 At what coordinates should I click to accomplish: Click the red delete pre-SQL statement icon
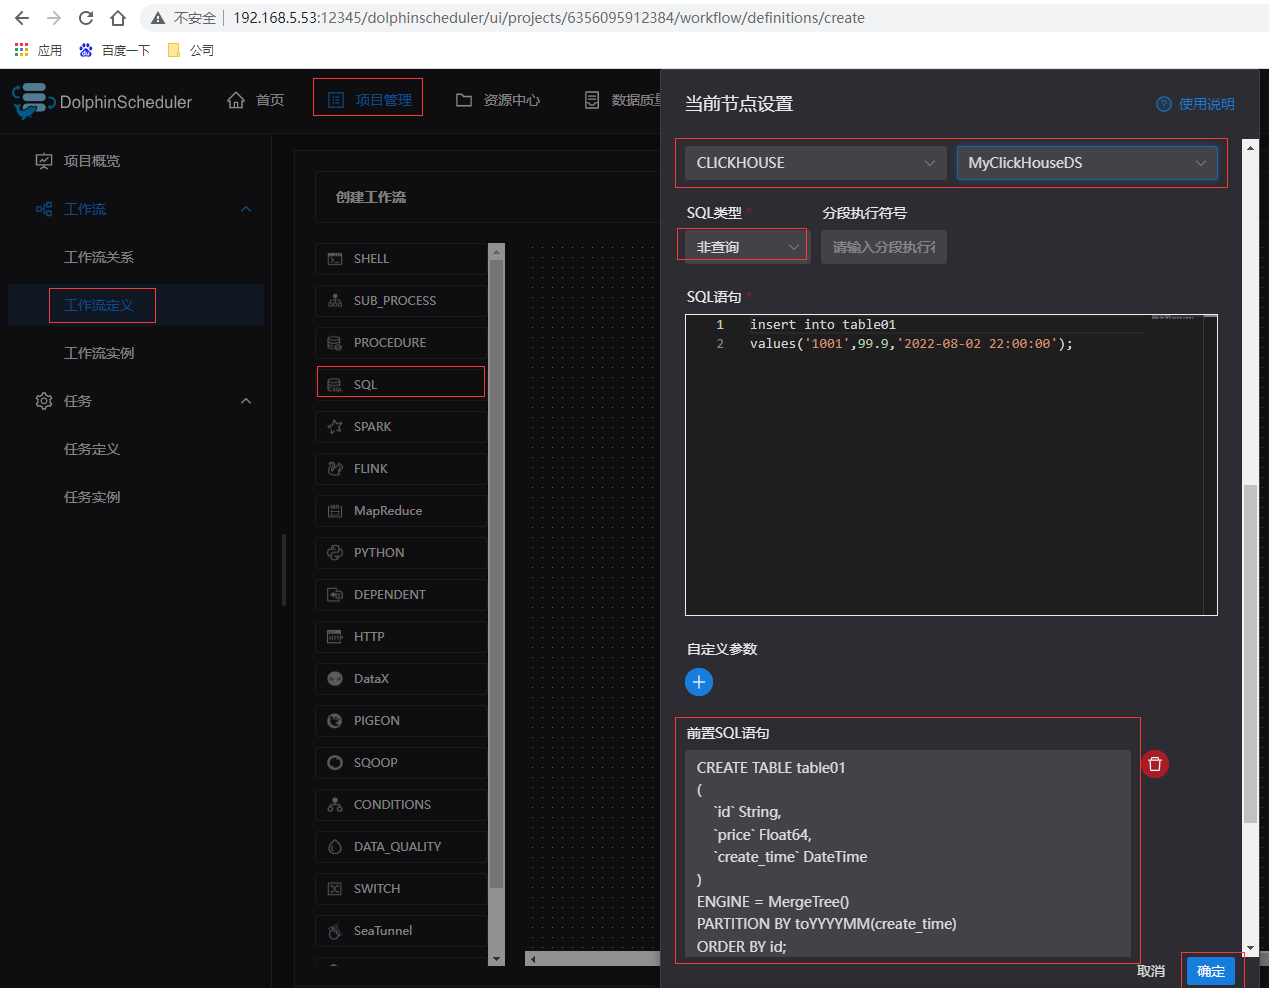click(x=1155, y=764)
